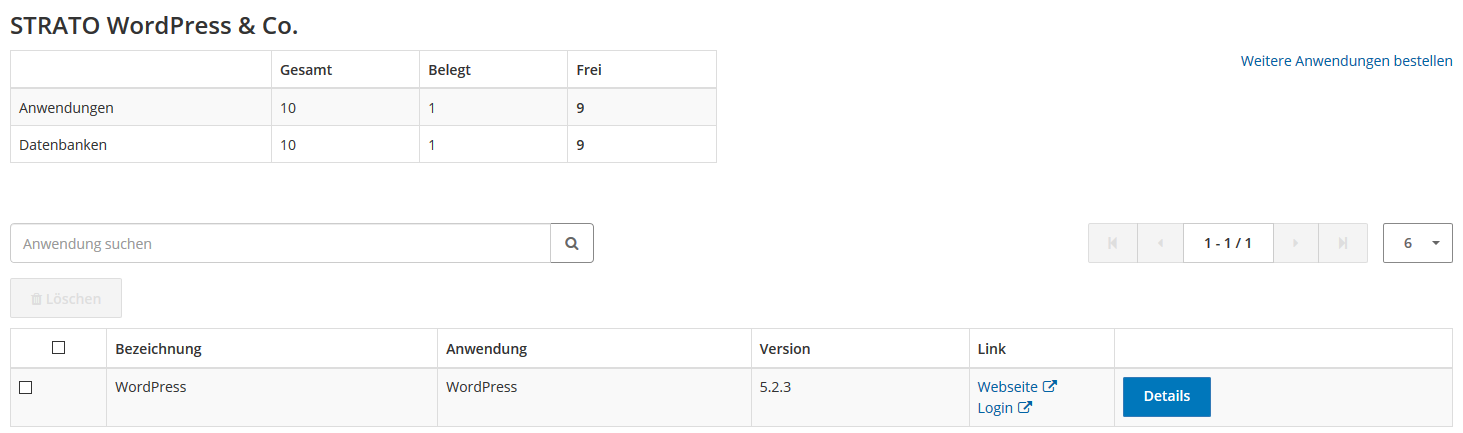Open the WordPress Details button
This screenshot has height=433, width=1463.
(1166, 396)
